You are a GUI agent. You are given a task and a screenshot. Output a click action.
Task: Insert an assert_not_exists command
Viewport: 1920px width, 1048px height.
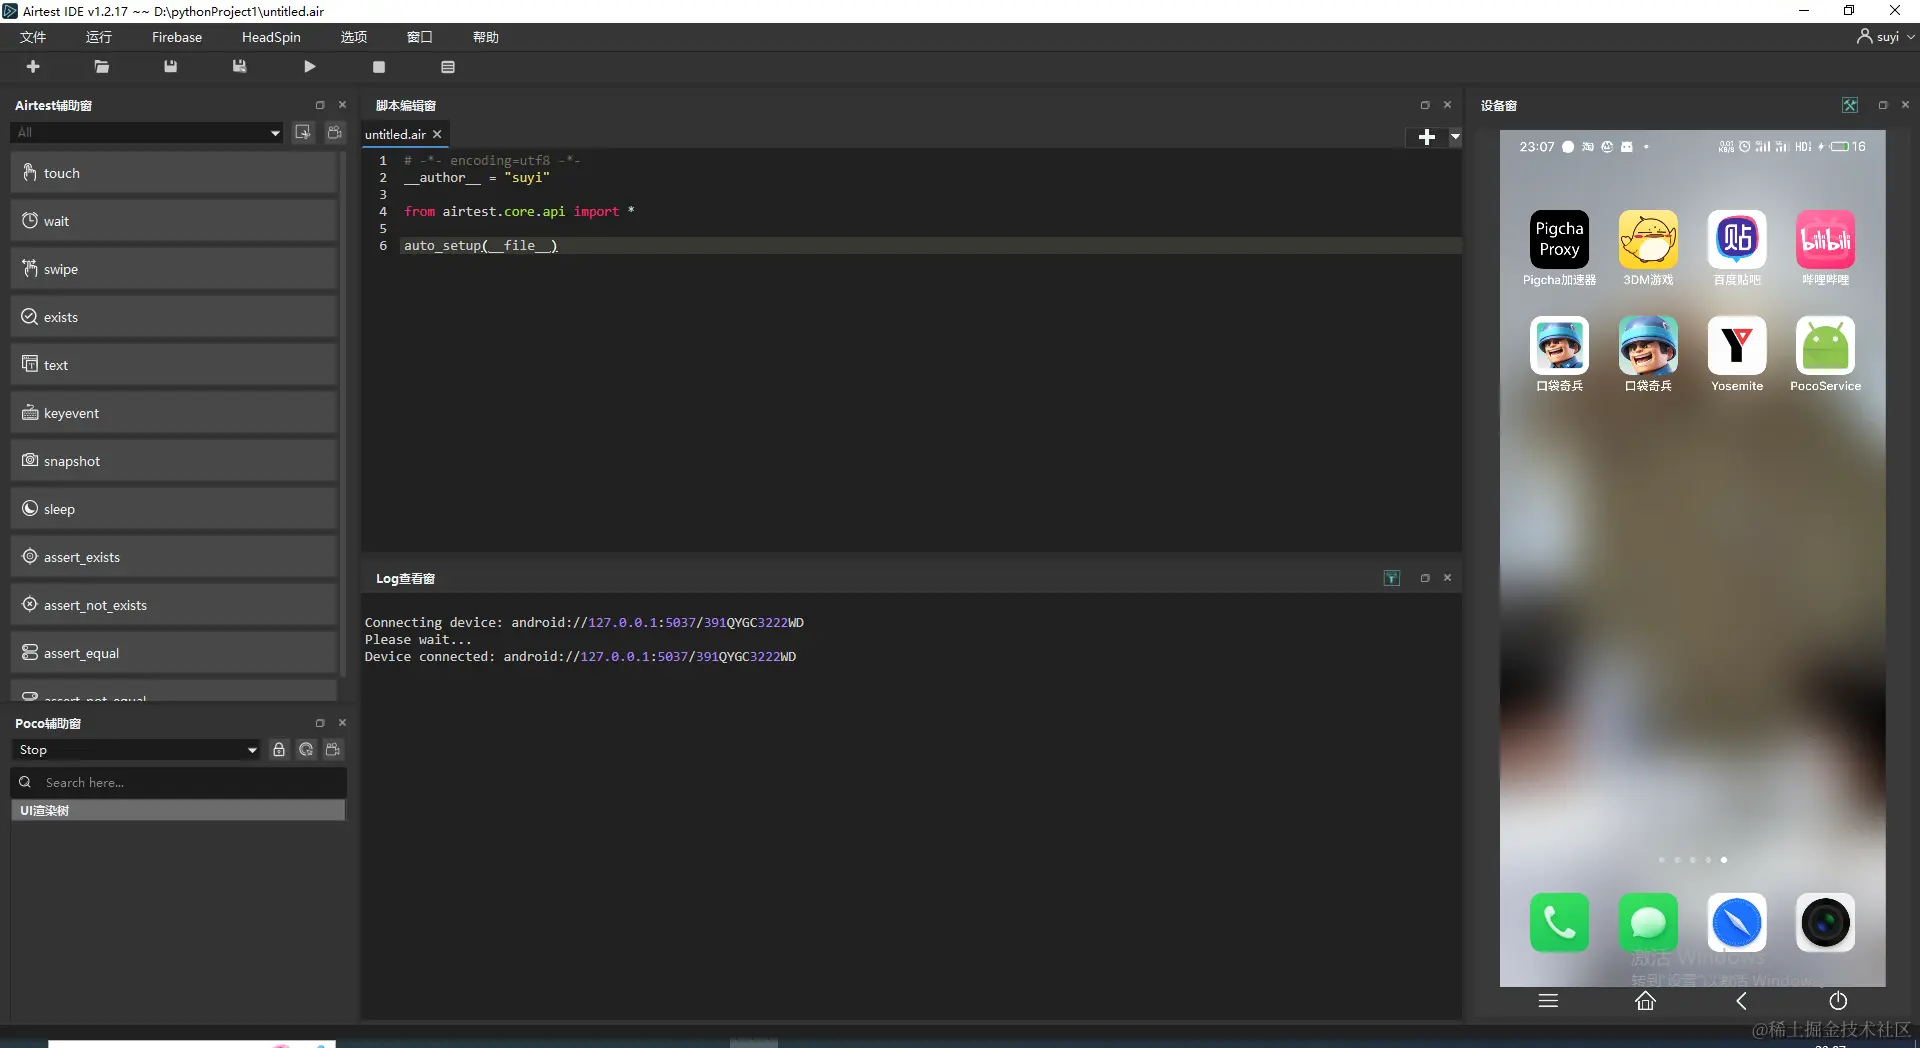pos(174,605)
